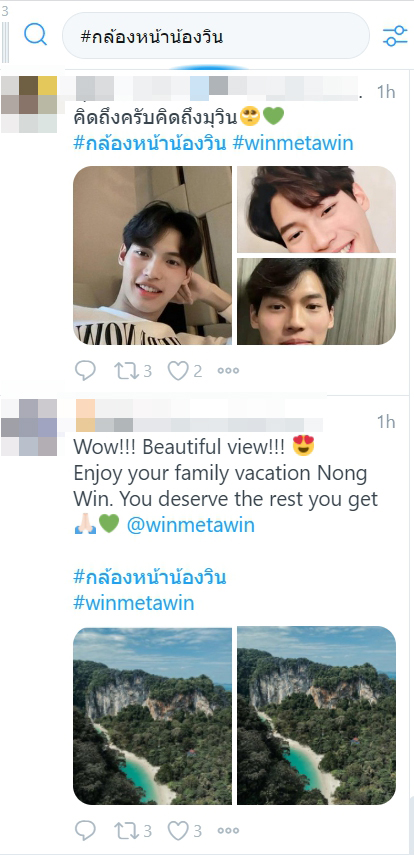Image resolution: width=414 pixels, height=855 pixels.
Task: Open left beach aerial photo
Action: 152,715
